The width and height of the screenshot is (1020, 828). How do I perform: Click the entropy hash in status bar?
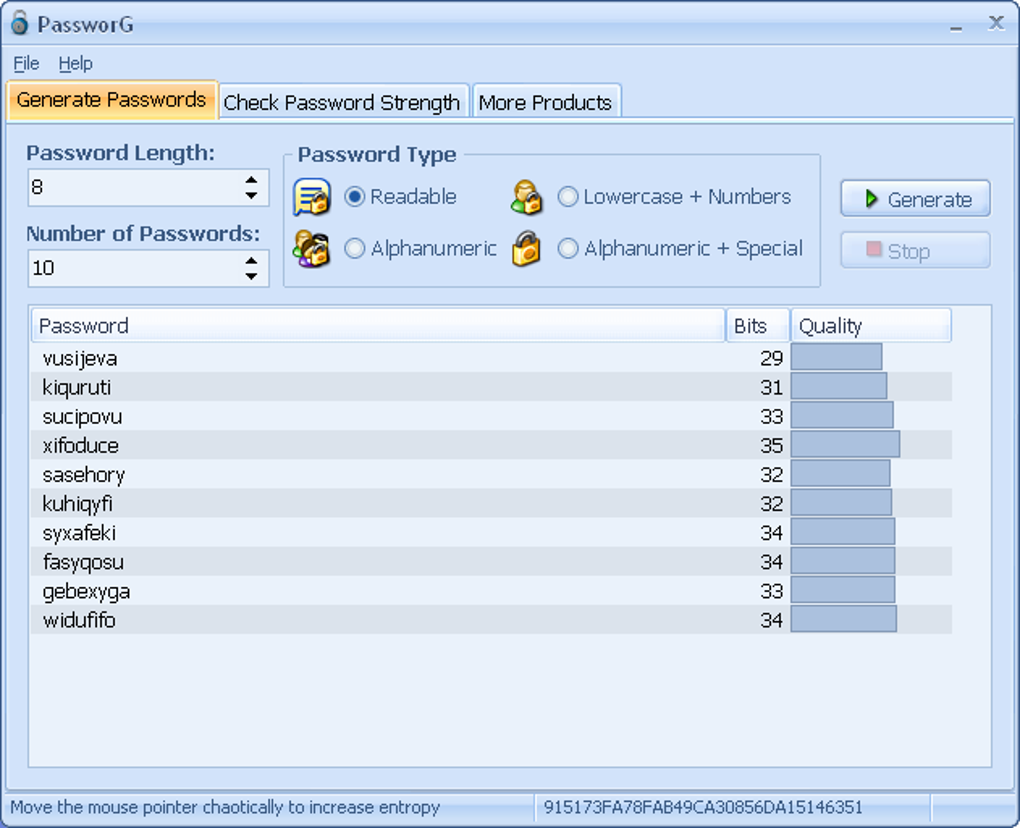click(x=703, y=807)
